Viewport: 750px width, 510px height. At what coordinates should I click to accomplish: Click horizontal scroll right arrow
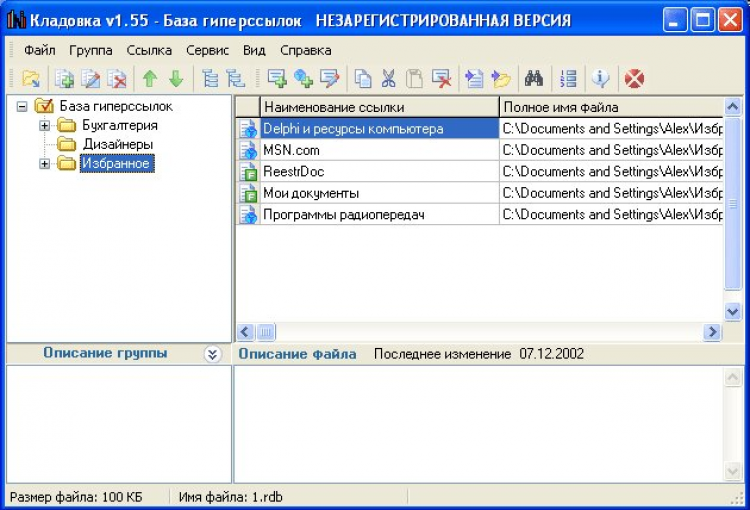[712, 332]
